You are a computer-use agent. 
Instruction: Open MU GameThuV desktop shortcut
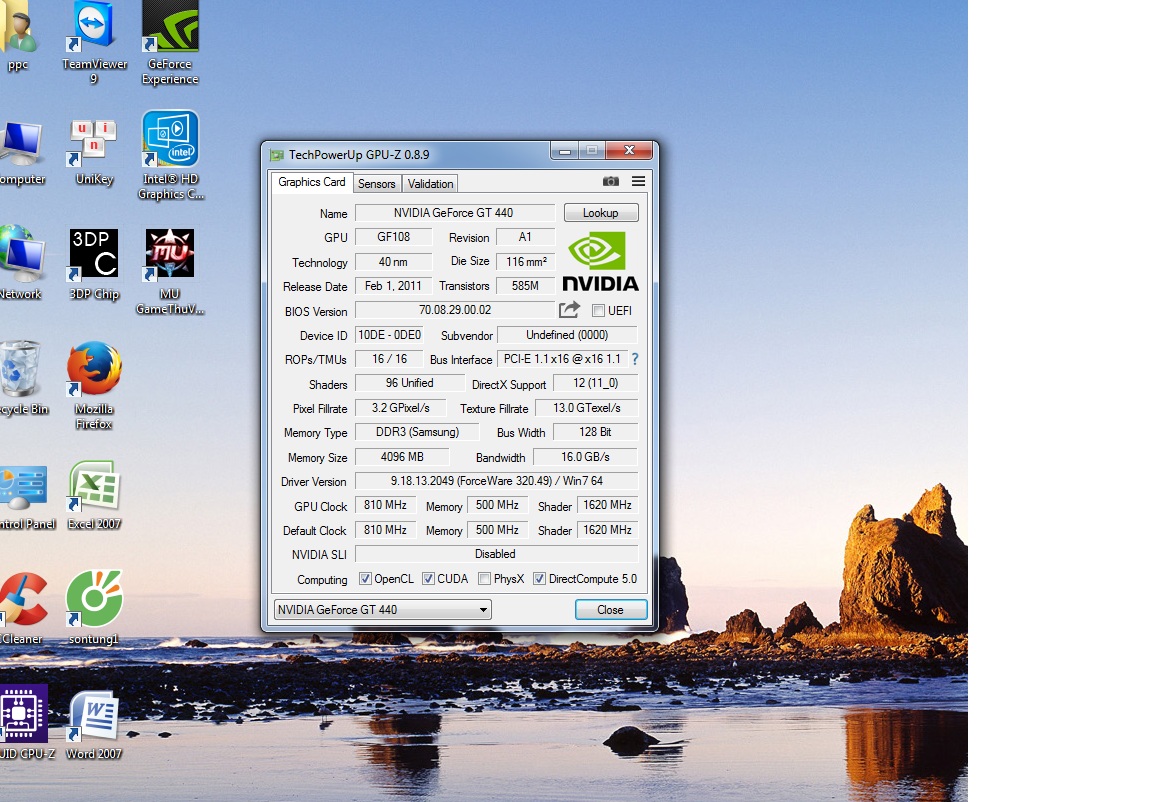(170, 272)
